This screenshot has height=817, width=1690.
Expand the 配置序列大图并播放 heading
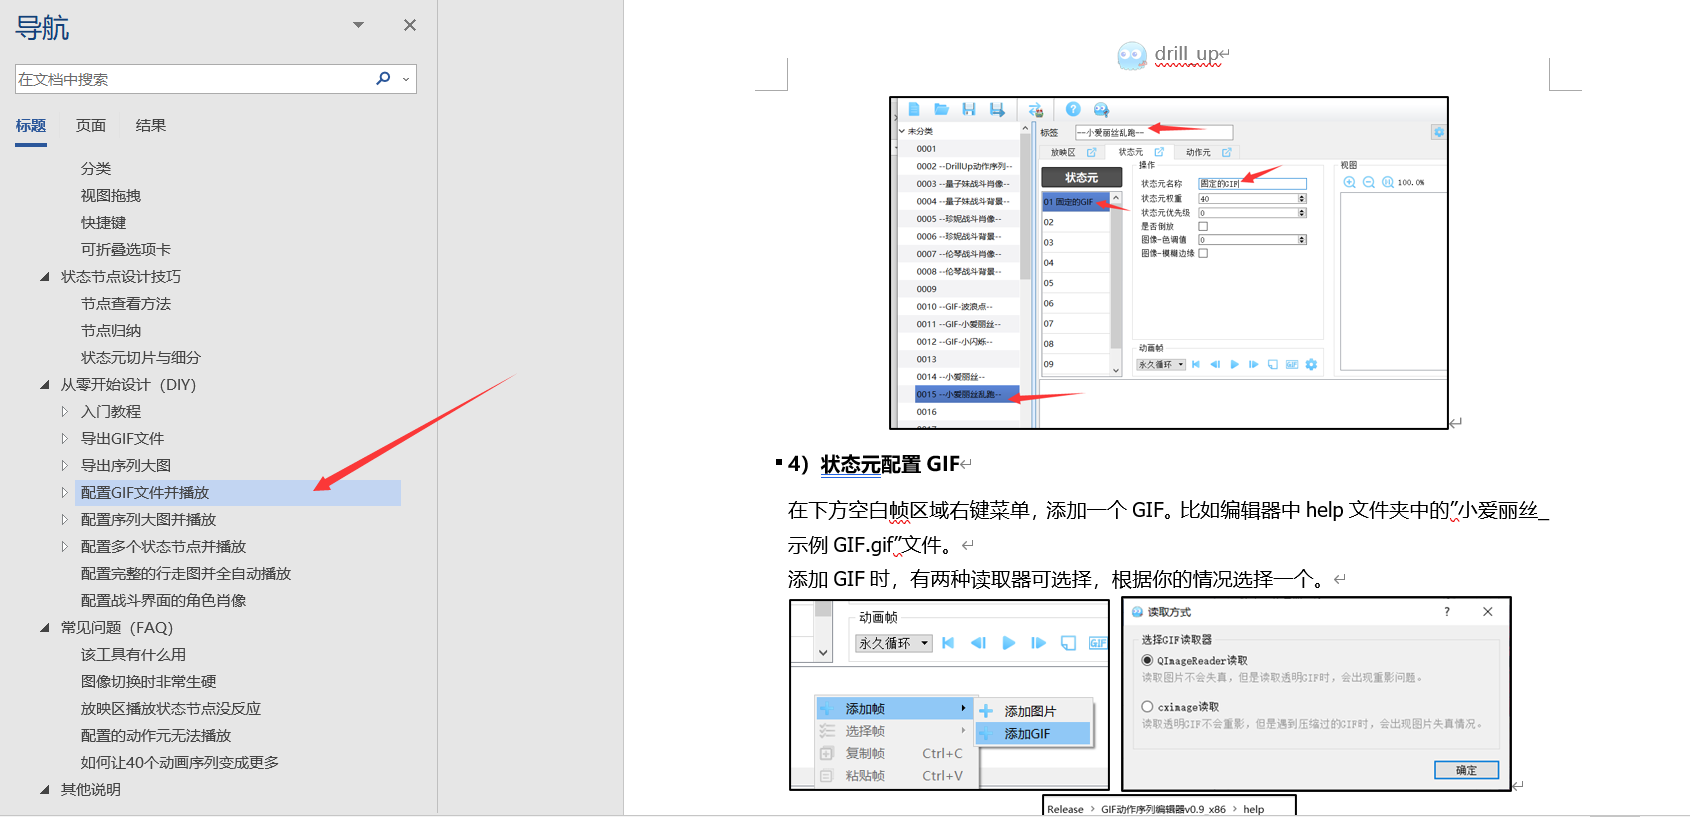point(64,520)
